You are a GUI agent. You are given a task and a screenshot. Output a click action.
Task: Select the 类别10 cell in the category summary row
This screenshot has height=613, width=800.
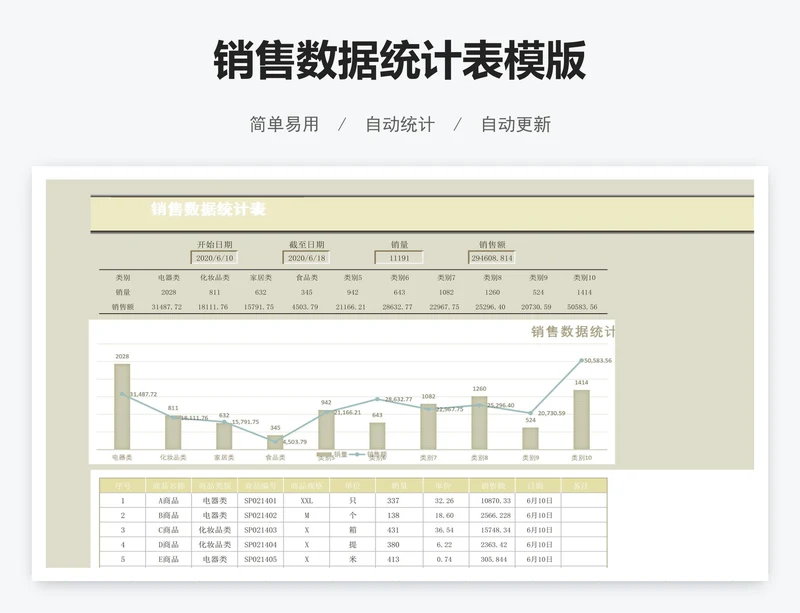coord(584,278)
